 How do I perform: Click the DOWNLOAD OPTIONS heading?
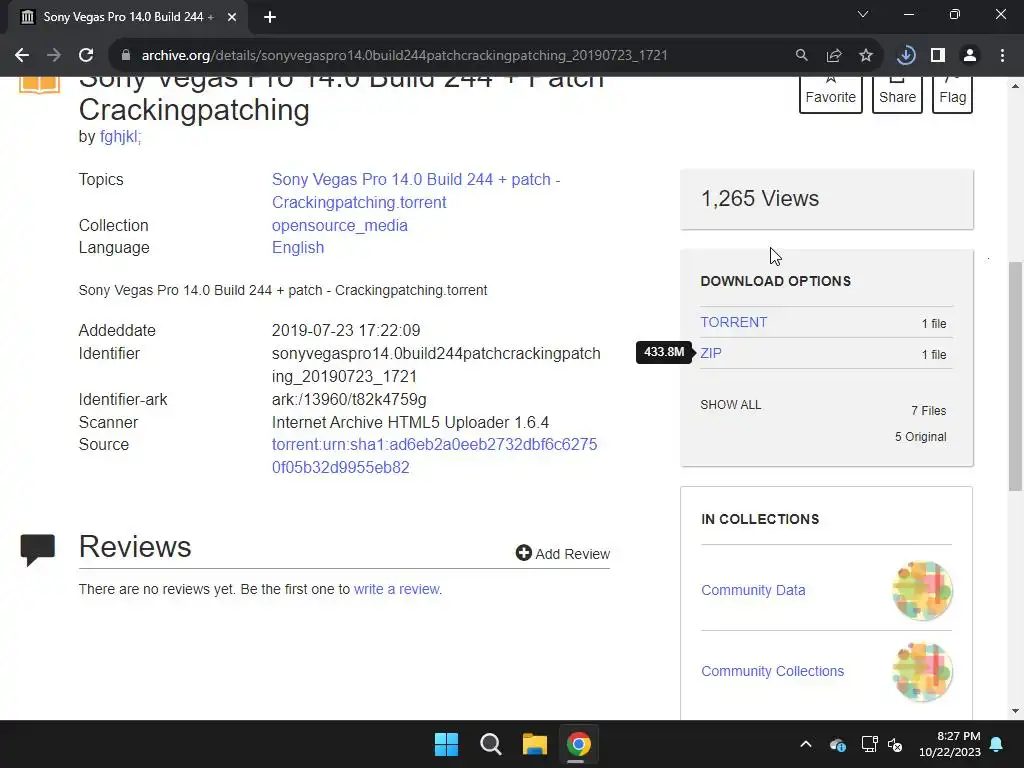coord(775,281)
